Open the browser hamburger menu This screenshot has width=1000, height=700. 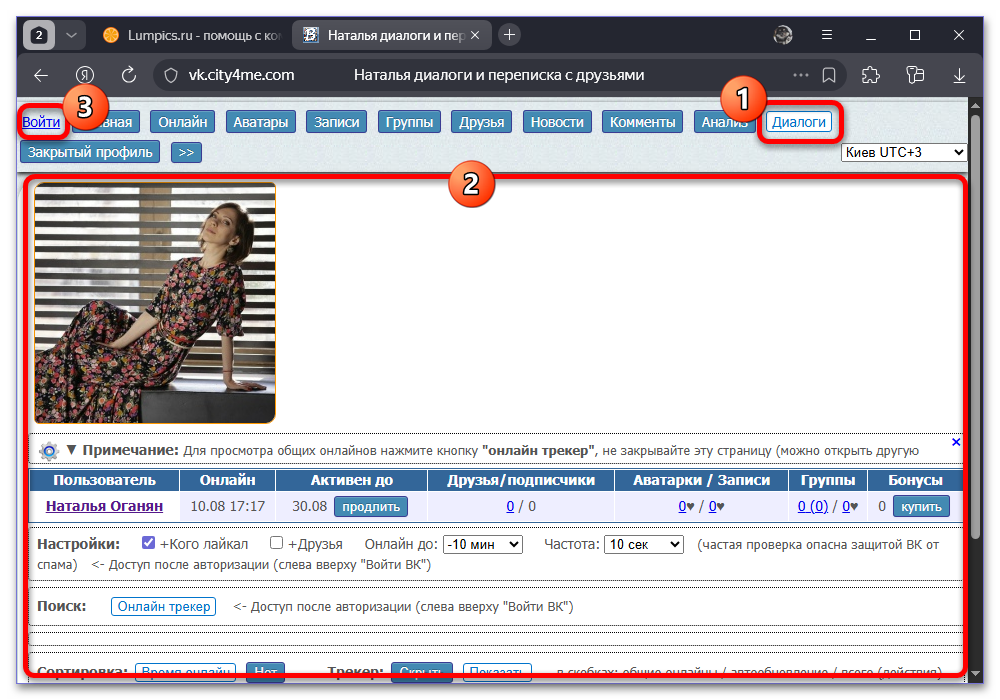coord(827,35)
